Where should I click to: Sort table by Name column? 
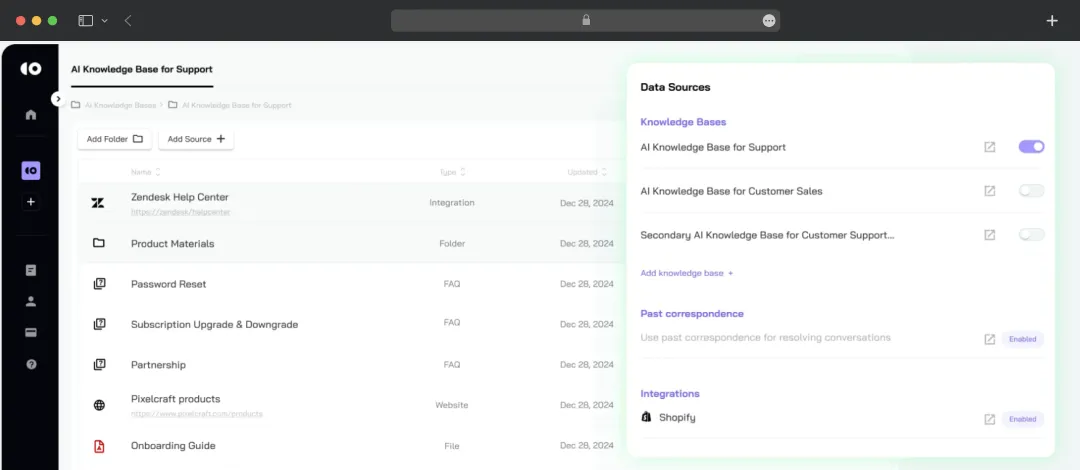(x=145, y=172)
